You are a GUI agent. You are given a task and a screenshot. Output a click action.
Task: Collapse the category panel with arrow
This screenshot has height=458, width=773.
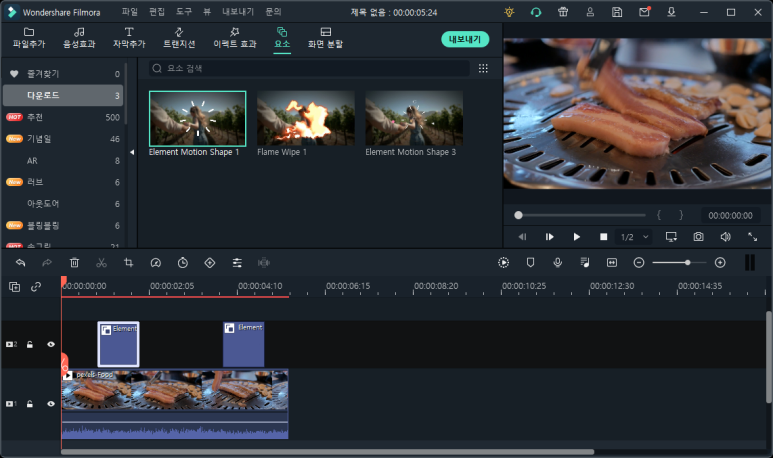132,152
